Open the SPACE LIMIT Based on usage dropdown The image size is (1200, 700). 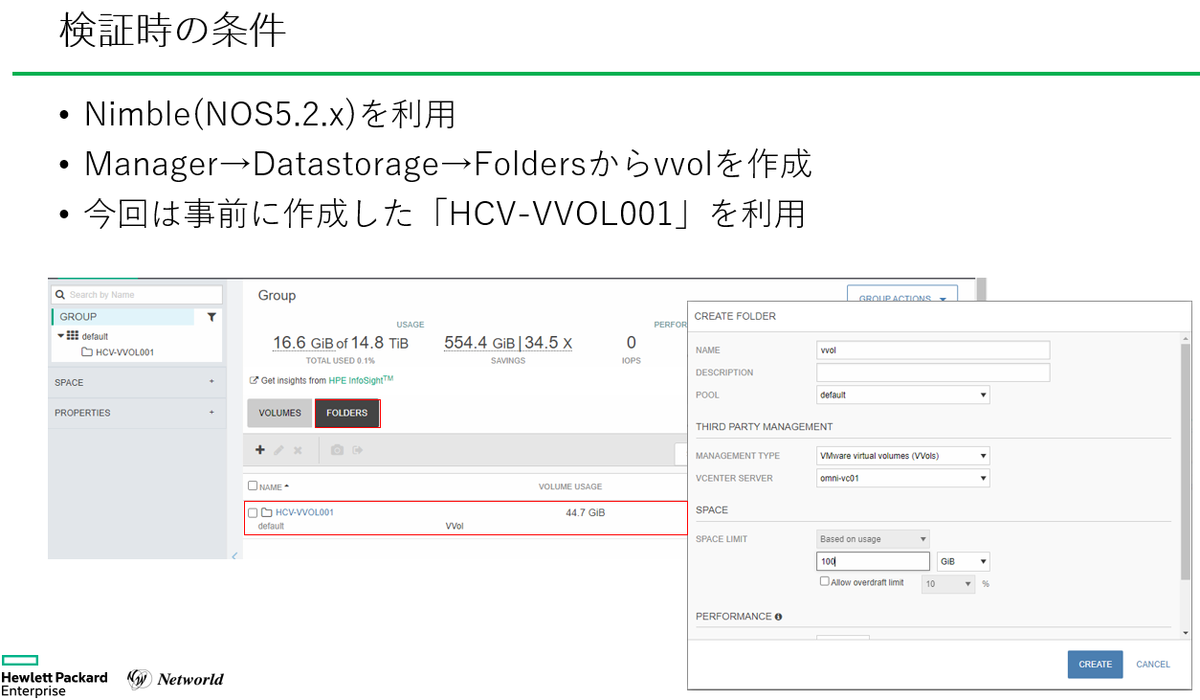(872, 538)
